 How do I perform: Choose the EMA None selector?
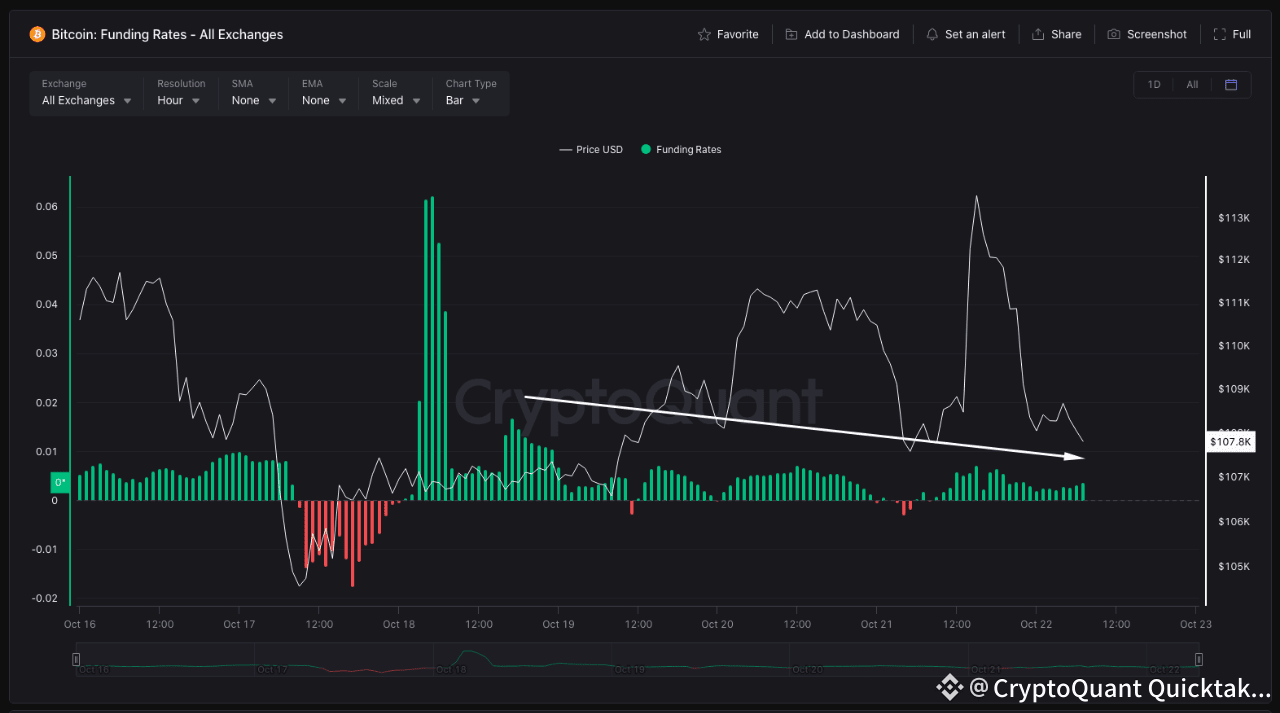point(325,101)
